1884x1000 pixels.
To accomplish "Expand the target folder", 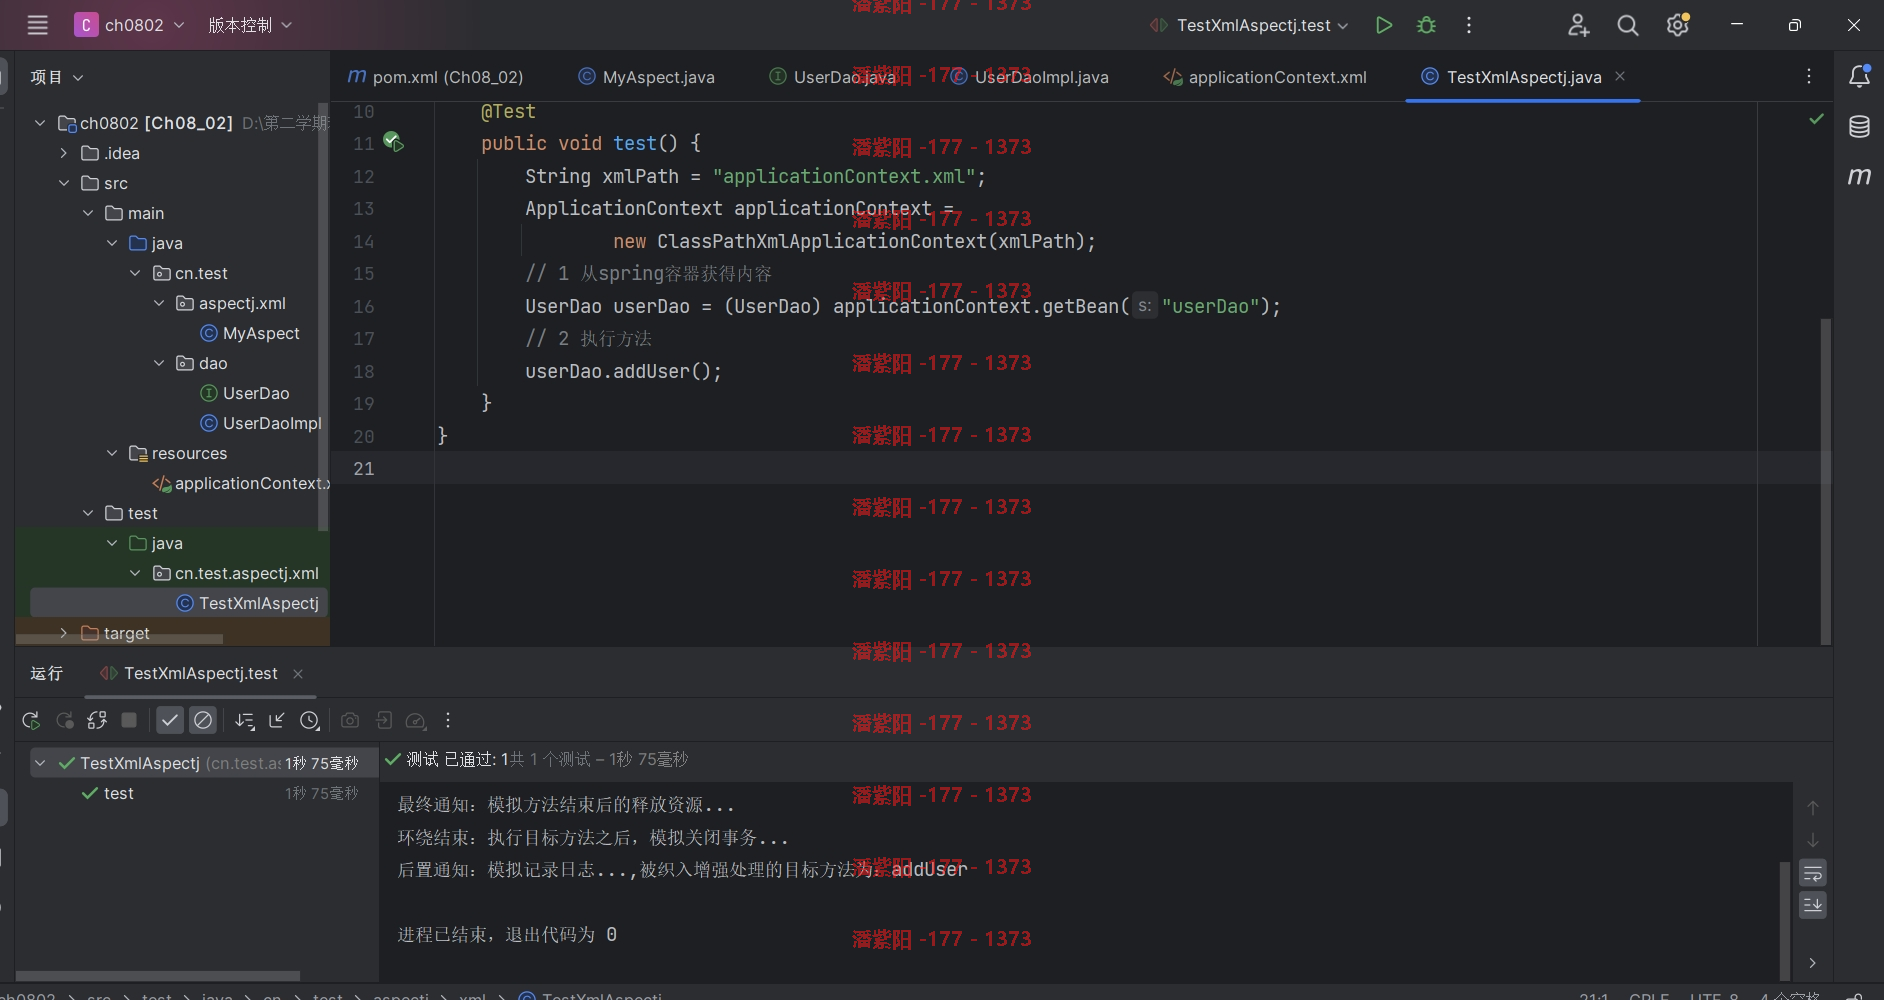I will (x=64, y=633).
